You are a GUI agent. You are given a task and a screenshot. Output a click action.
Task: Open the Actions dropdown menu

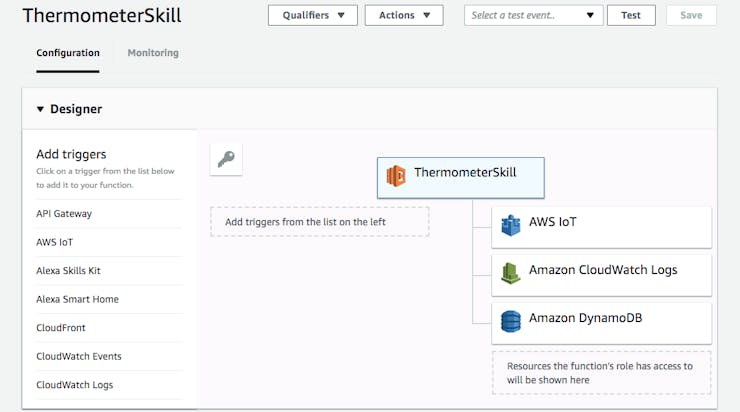[x=404, y=15]
